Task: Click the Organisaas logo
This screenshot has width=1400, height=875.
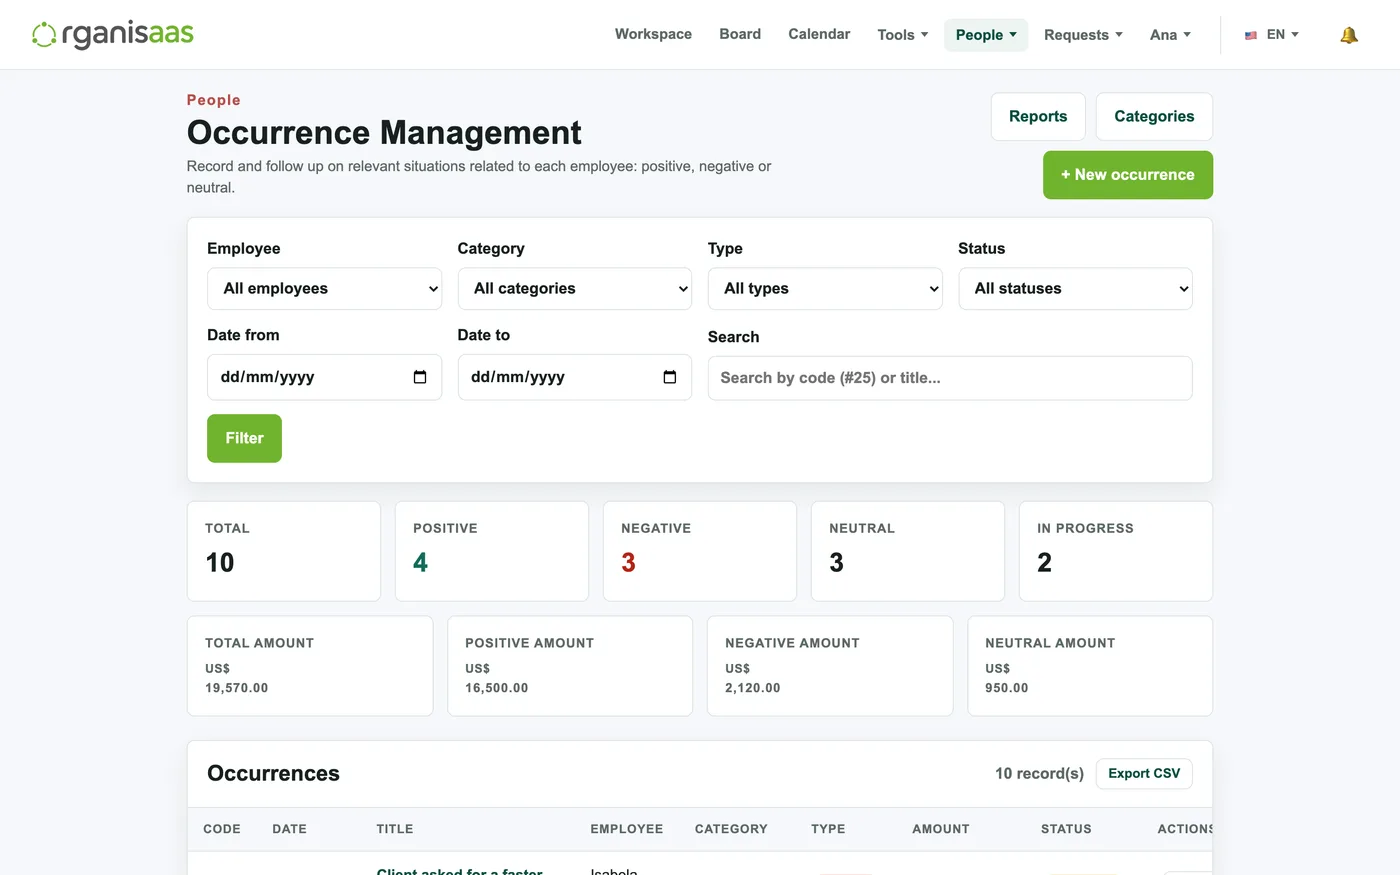Action: (113, 34)
